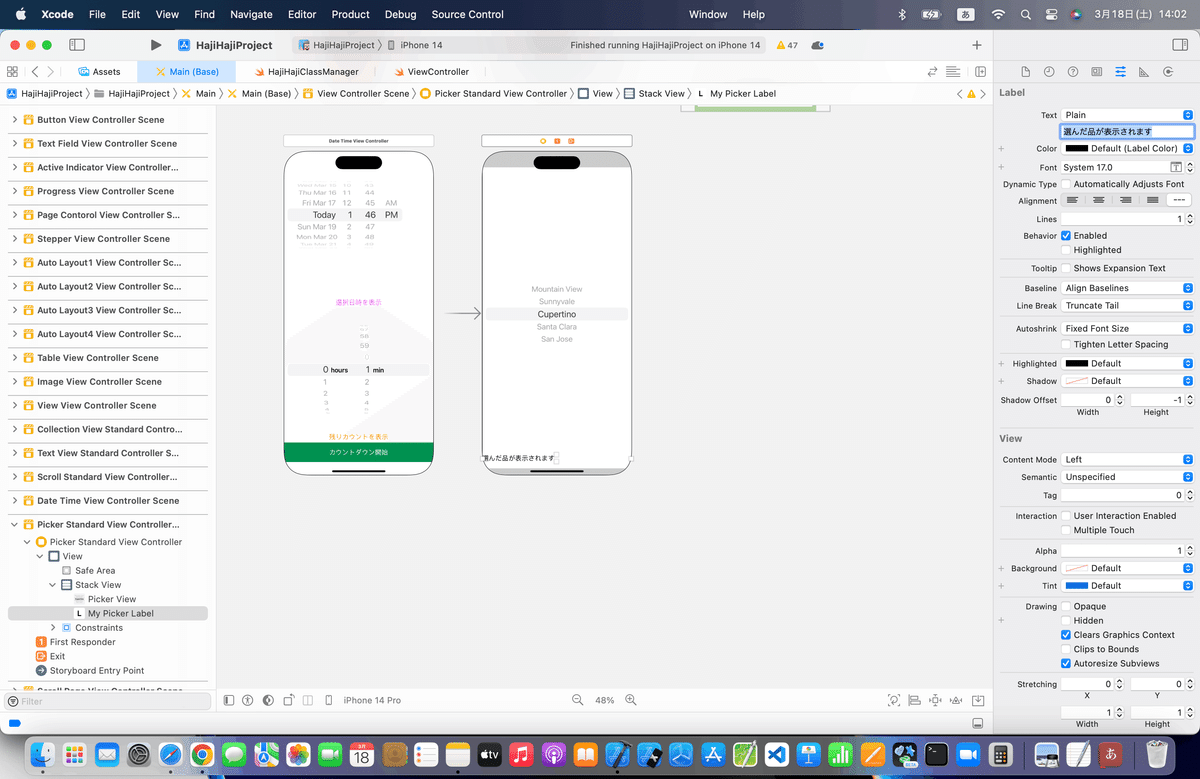The height and width of the screenshot is (779, 1200).
Task: Open the Quick Help inspector
Action: 1073,72
